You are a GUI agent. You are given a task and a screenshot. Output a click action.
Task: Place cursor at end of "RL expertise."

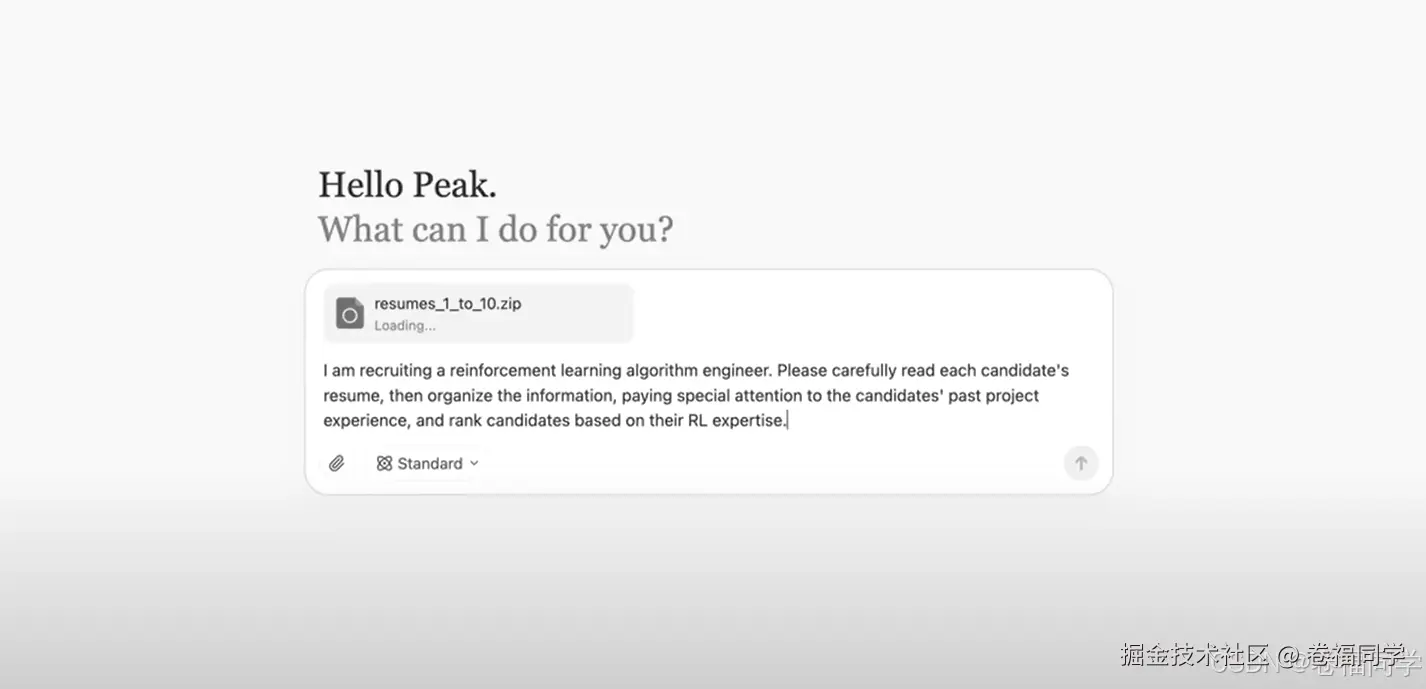[x=788, y=421]
